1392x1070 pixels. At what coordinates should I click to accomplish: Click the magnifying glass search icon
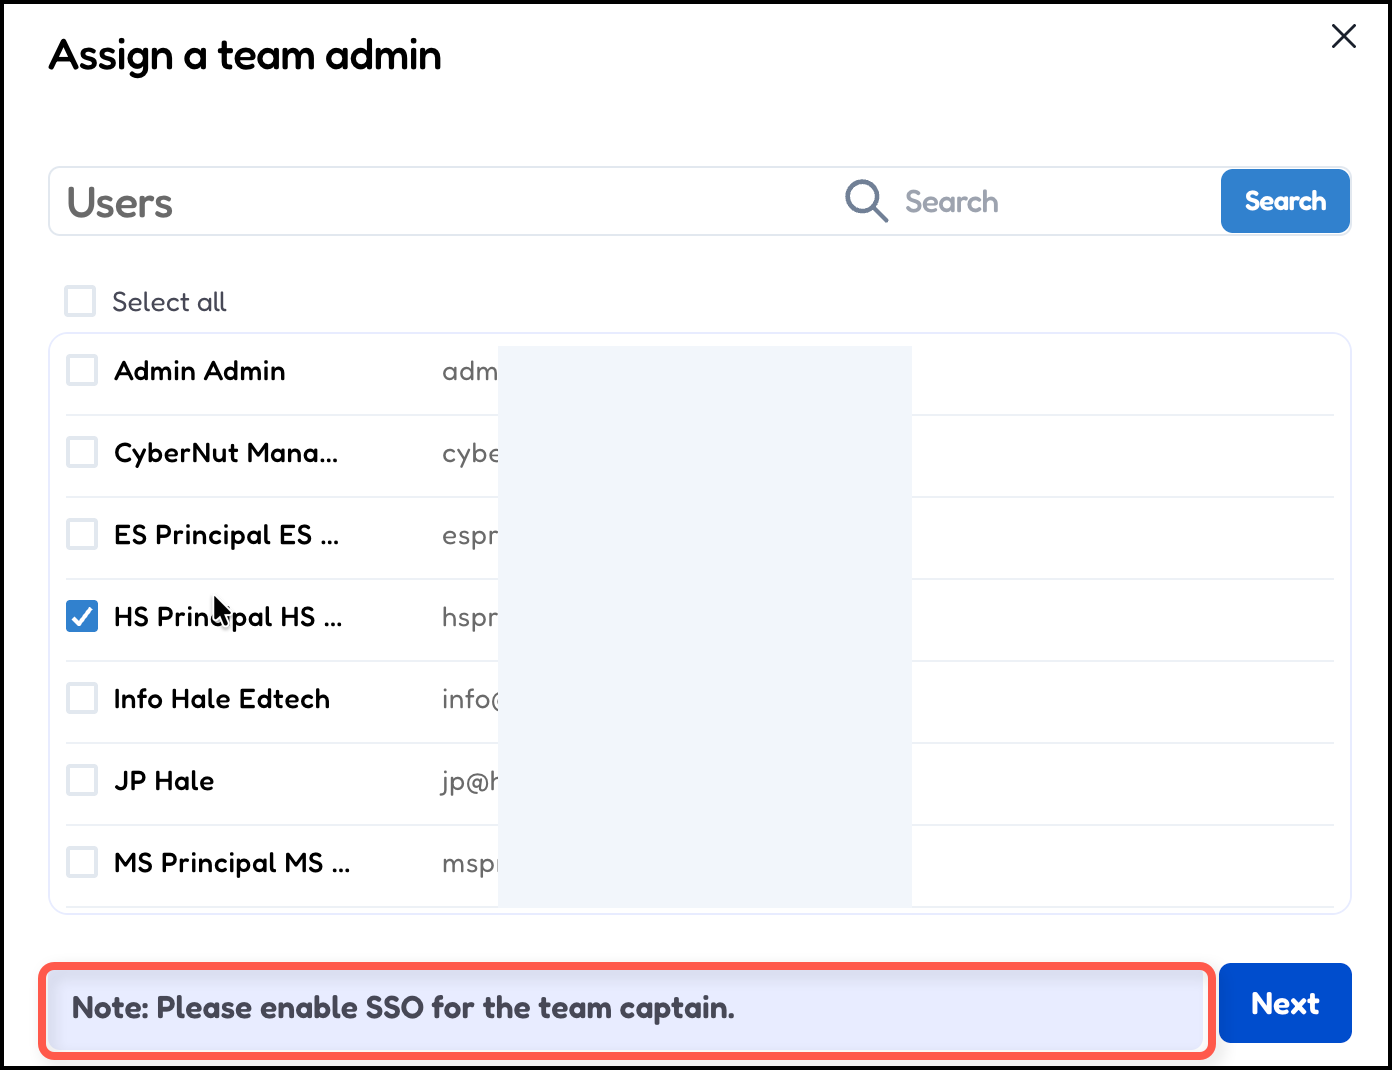point(866,201)
